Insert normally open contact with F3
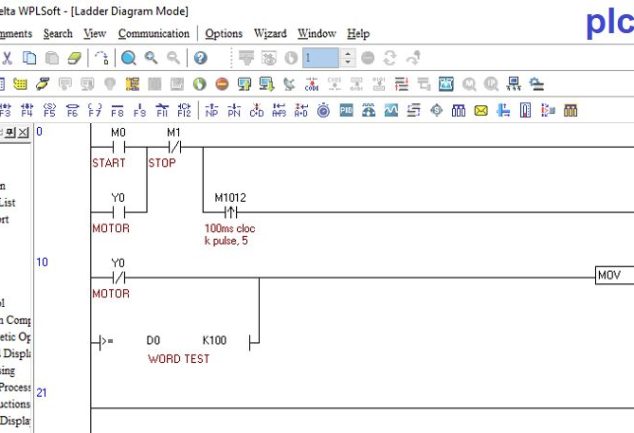Screen dimensions: 634x433 click(x=5, y=110)
